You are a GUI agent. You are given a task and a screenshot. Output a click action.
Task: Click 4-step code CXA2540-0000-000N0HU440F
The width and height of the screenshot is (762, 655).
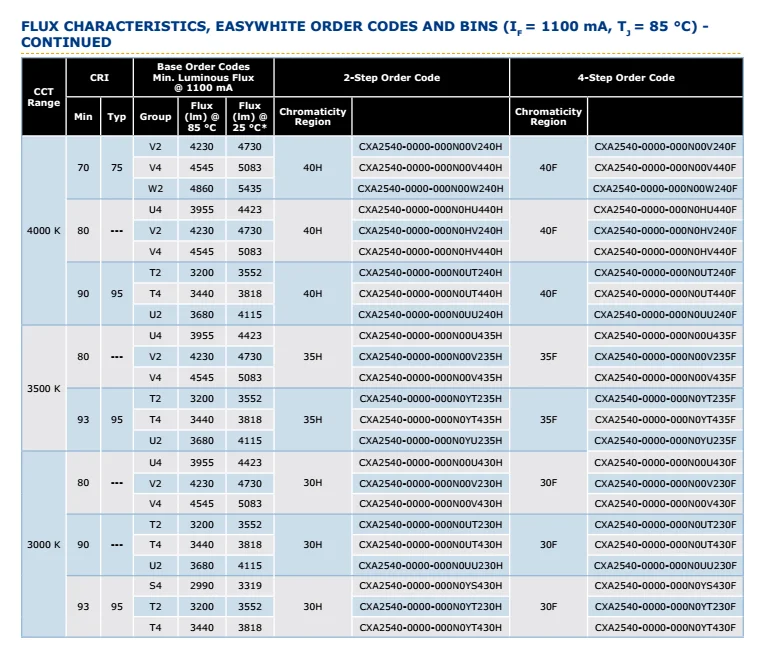665,210
